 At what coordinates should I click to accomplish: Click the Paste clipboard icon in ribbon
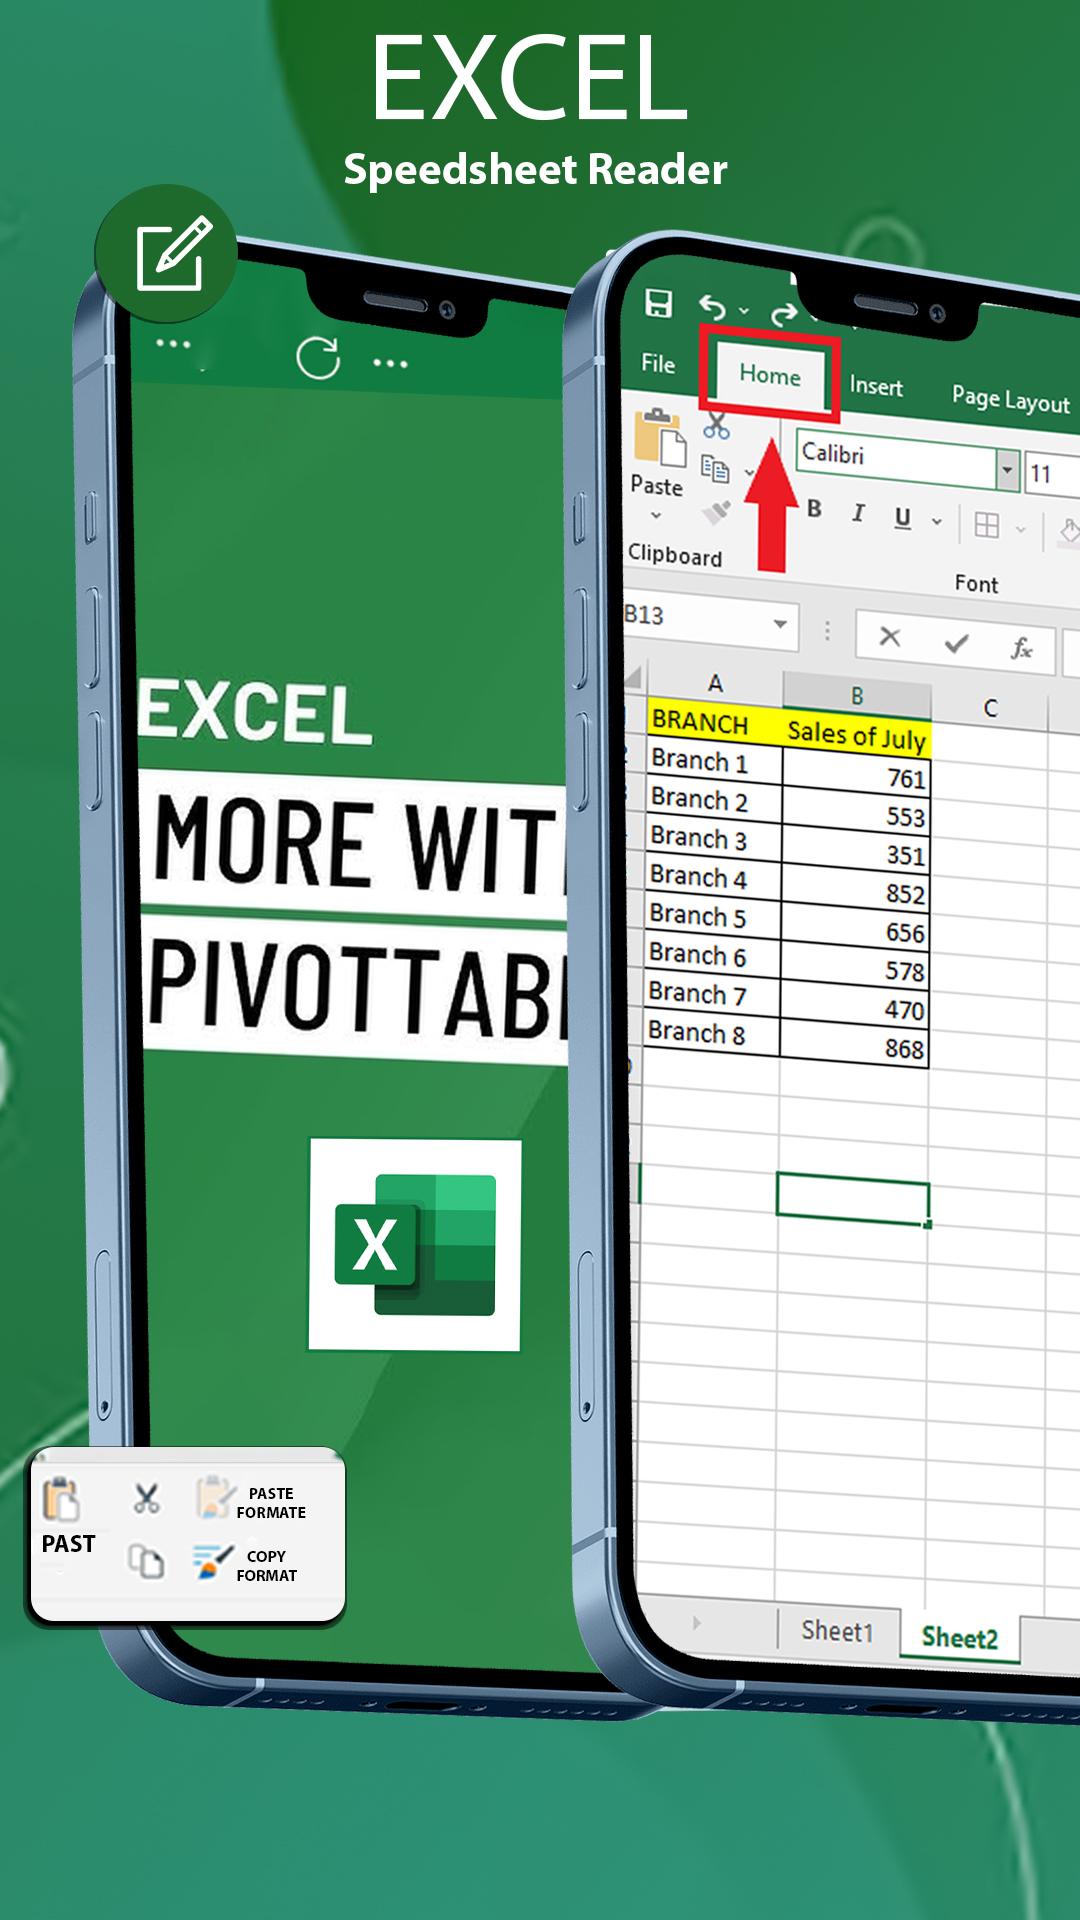click(659, 437)
